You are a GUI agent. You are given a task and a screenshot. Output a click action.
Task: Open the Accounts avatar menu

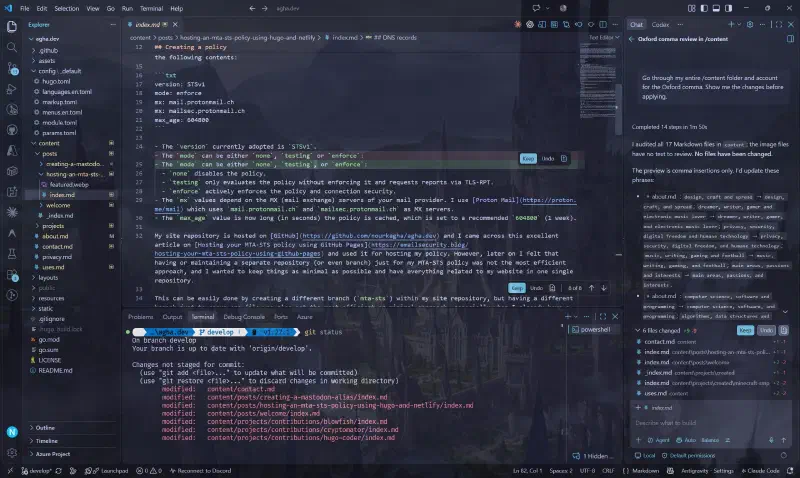click(12, 432)
